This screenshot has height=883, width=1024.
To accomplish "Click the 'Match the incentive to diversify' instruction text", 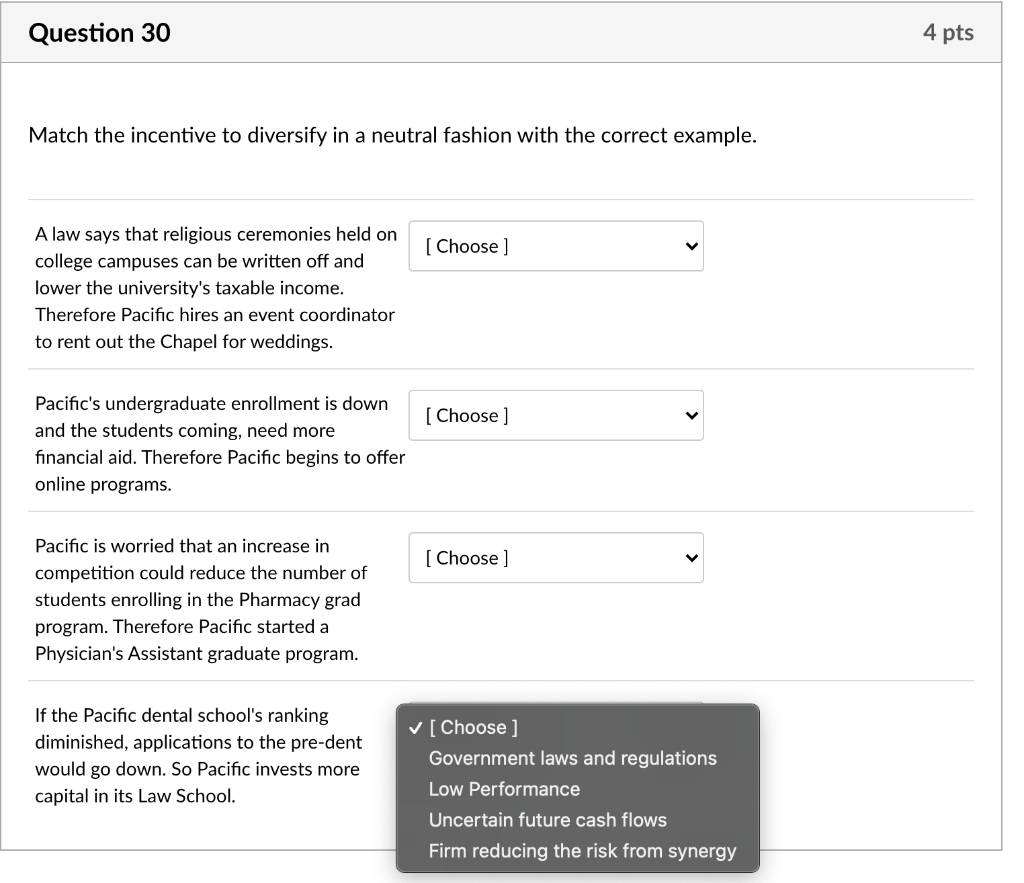I will (x=392, y=135).
